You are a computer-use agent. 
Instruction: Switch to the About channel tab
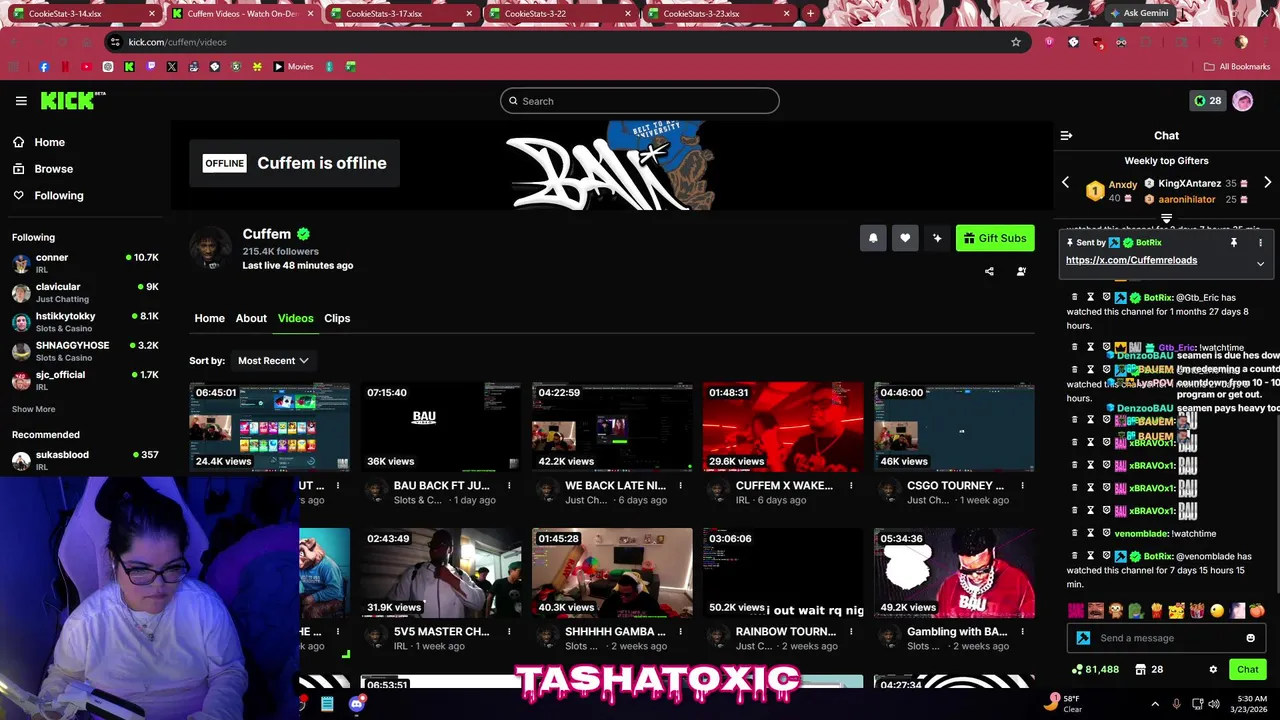[x=251, y=318]
